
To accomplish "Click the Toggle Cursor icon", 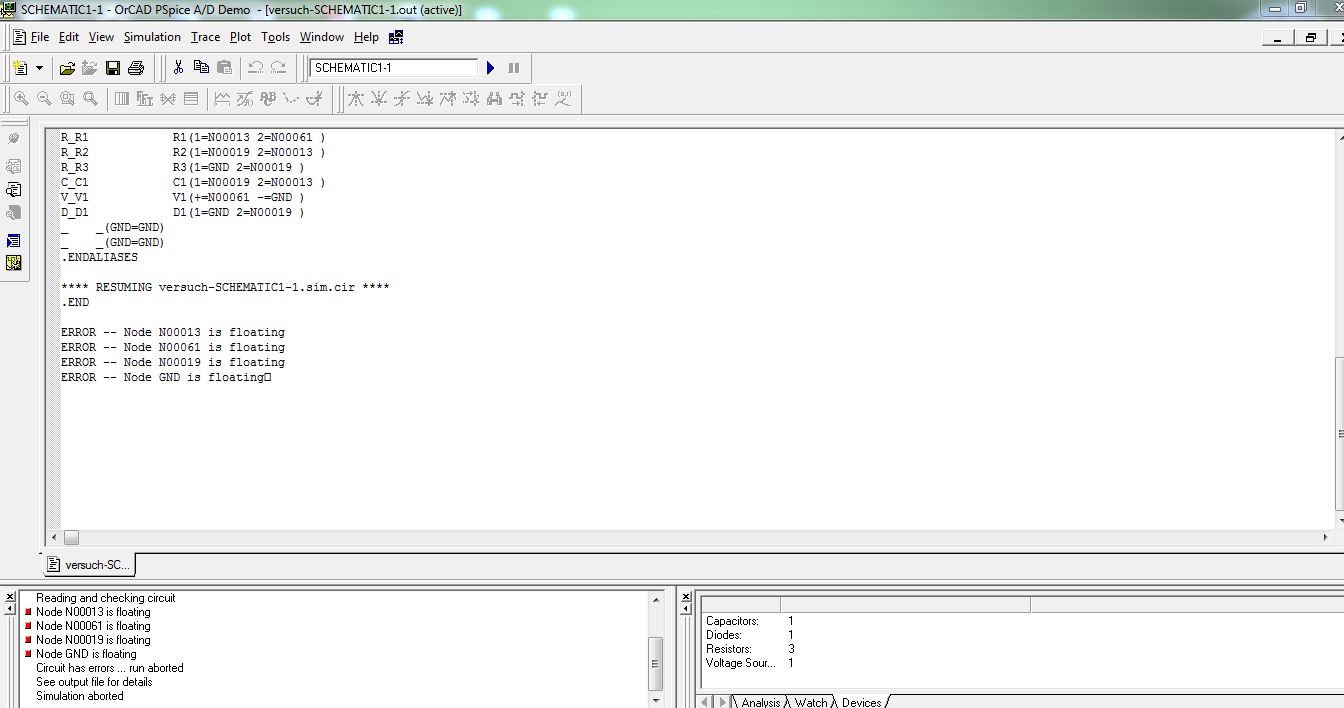I will click(315, 99).
